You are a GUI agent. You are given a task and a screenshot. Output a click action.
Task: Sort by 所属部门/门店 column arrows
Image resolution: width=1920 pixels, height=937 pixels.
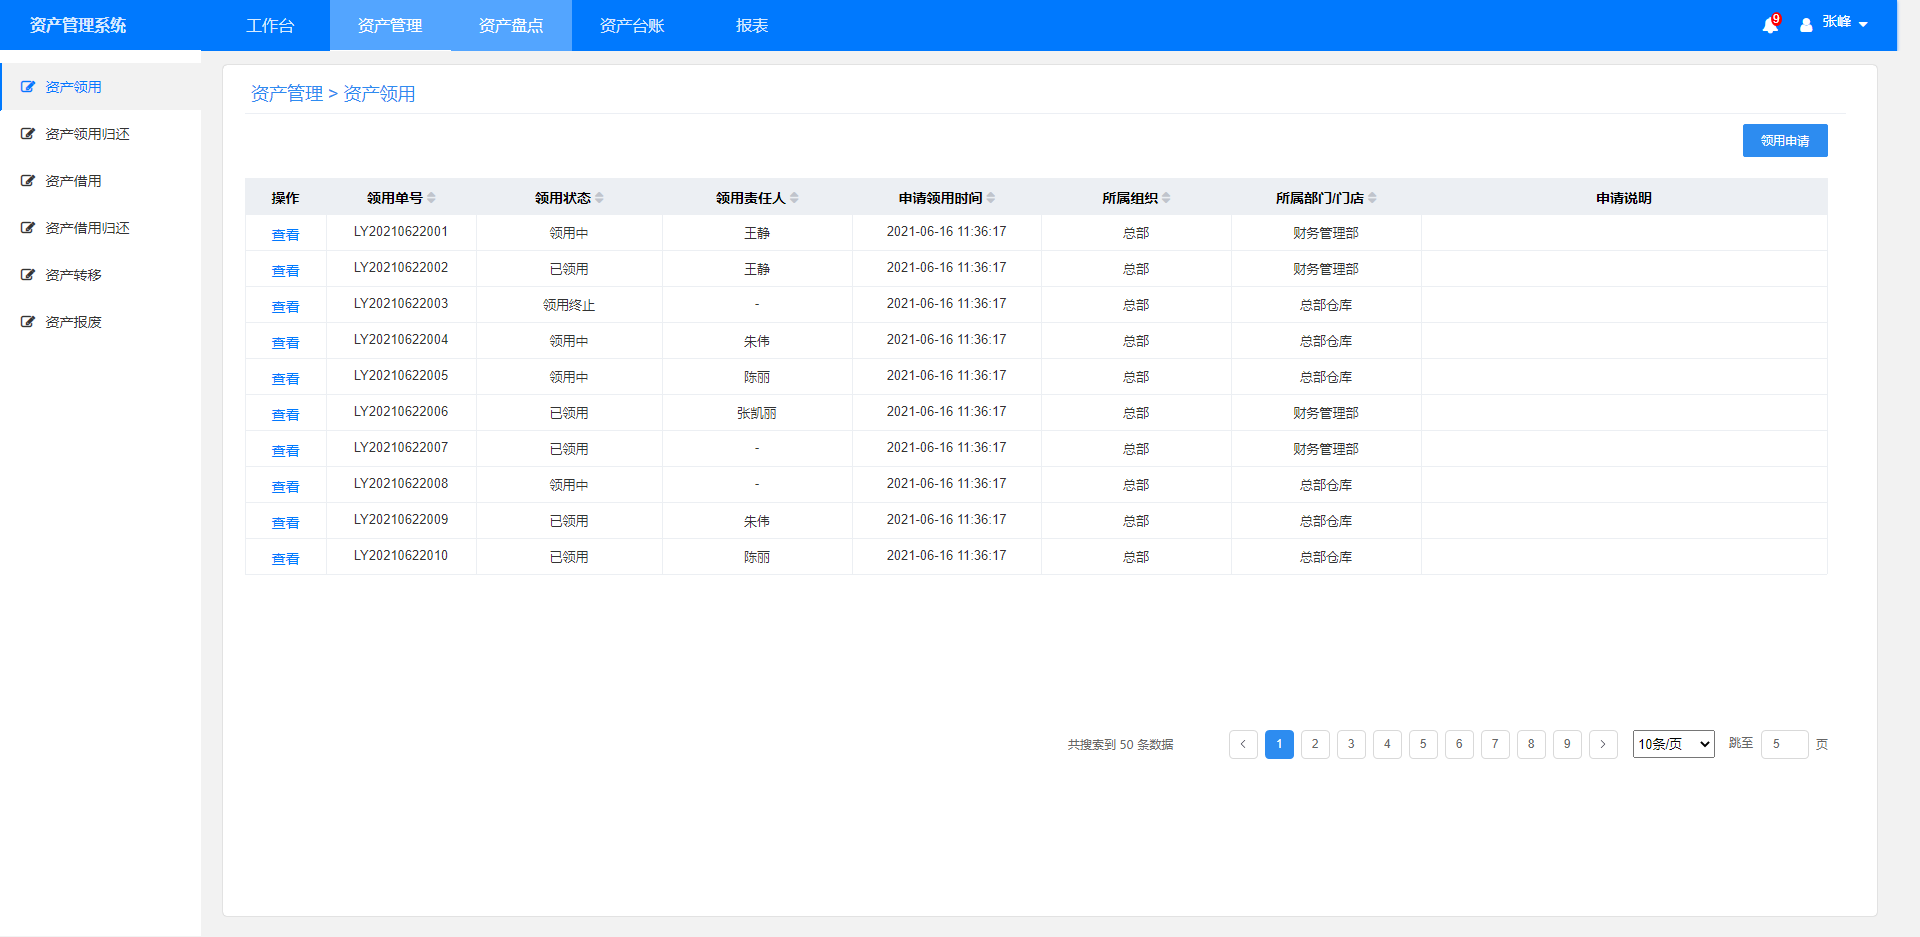point(1372,198)
